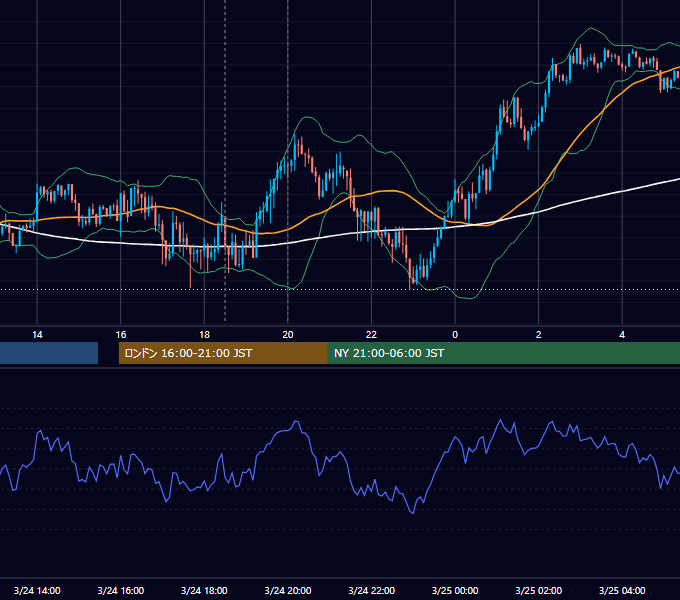Click the blue session bar before London
The height and width of the screenshot is (600, 680).
tap(49, 353)
